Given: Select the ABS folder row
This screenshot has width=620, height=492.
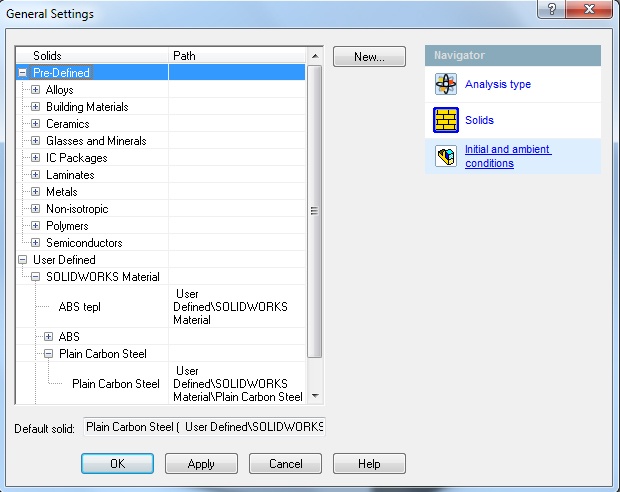Looking at the screenshot, I should 161,337.
